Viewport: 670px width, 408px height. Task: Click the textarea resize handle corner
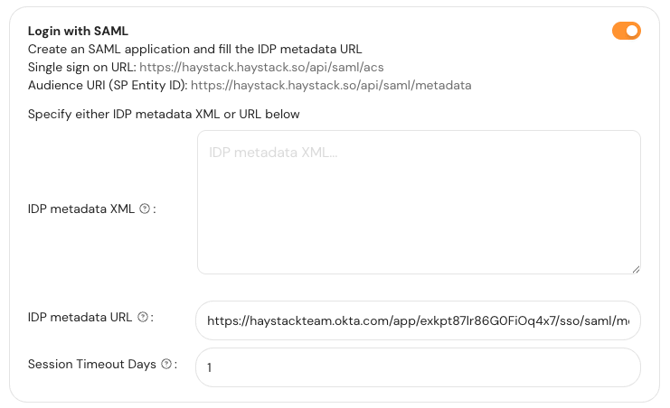click(x=635, y=268)
